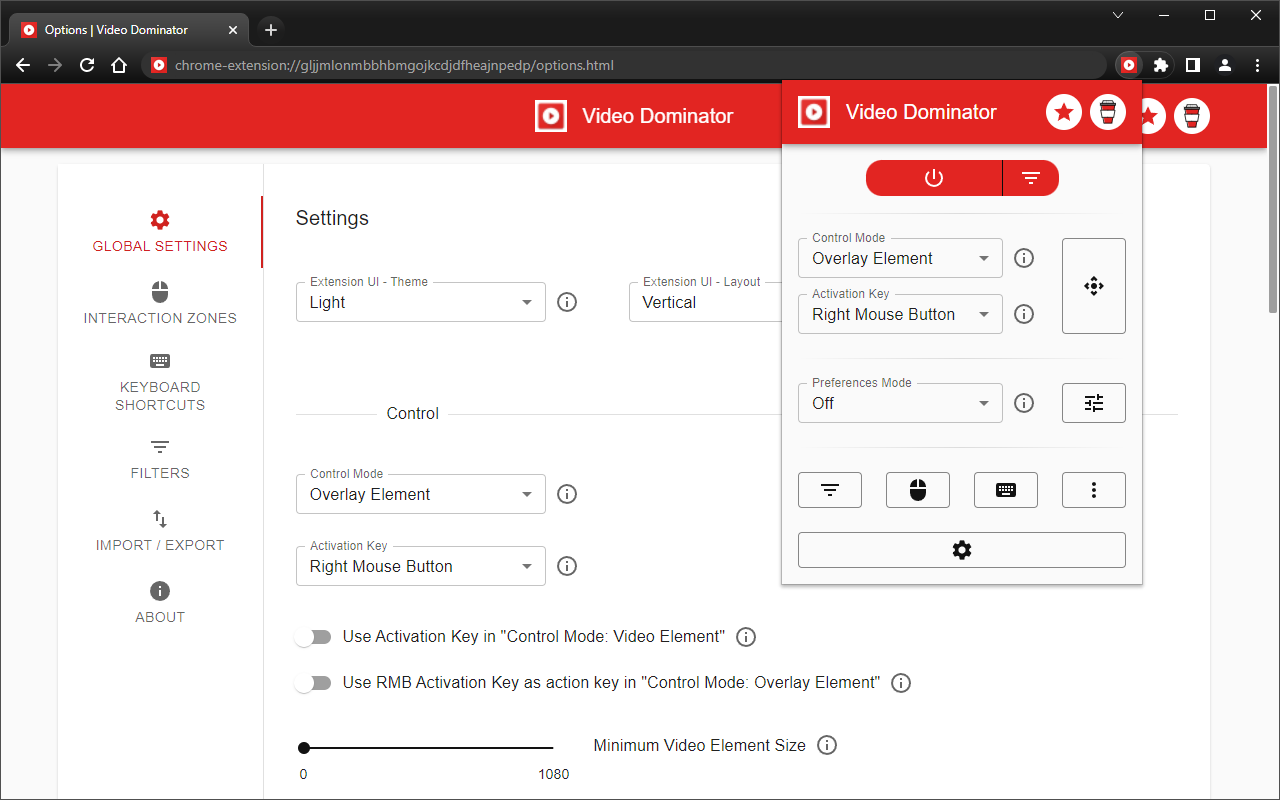The height and width of the screenshot is (800, 1280).
Task: Click the coffee cup icon in the popup header
Action: pyautogui.click(x=1107, y=112)
